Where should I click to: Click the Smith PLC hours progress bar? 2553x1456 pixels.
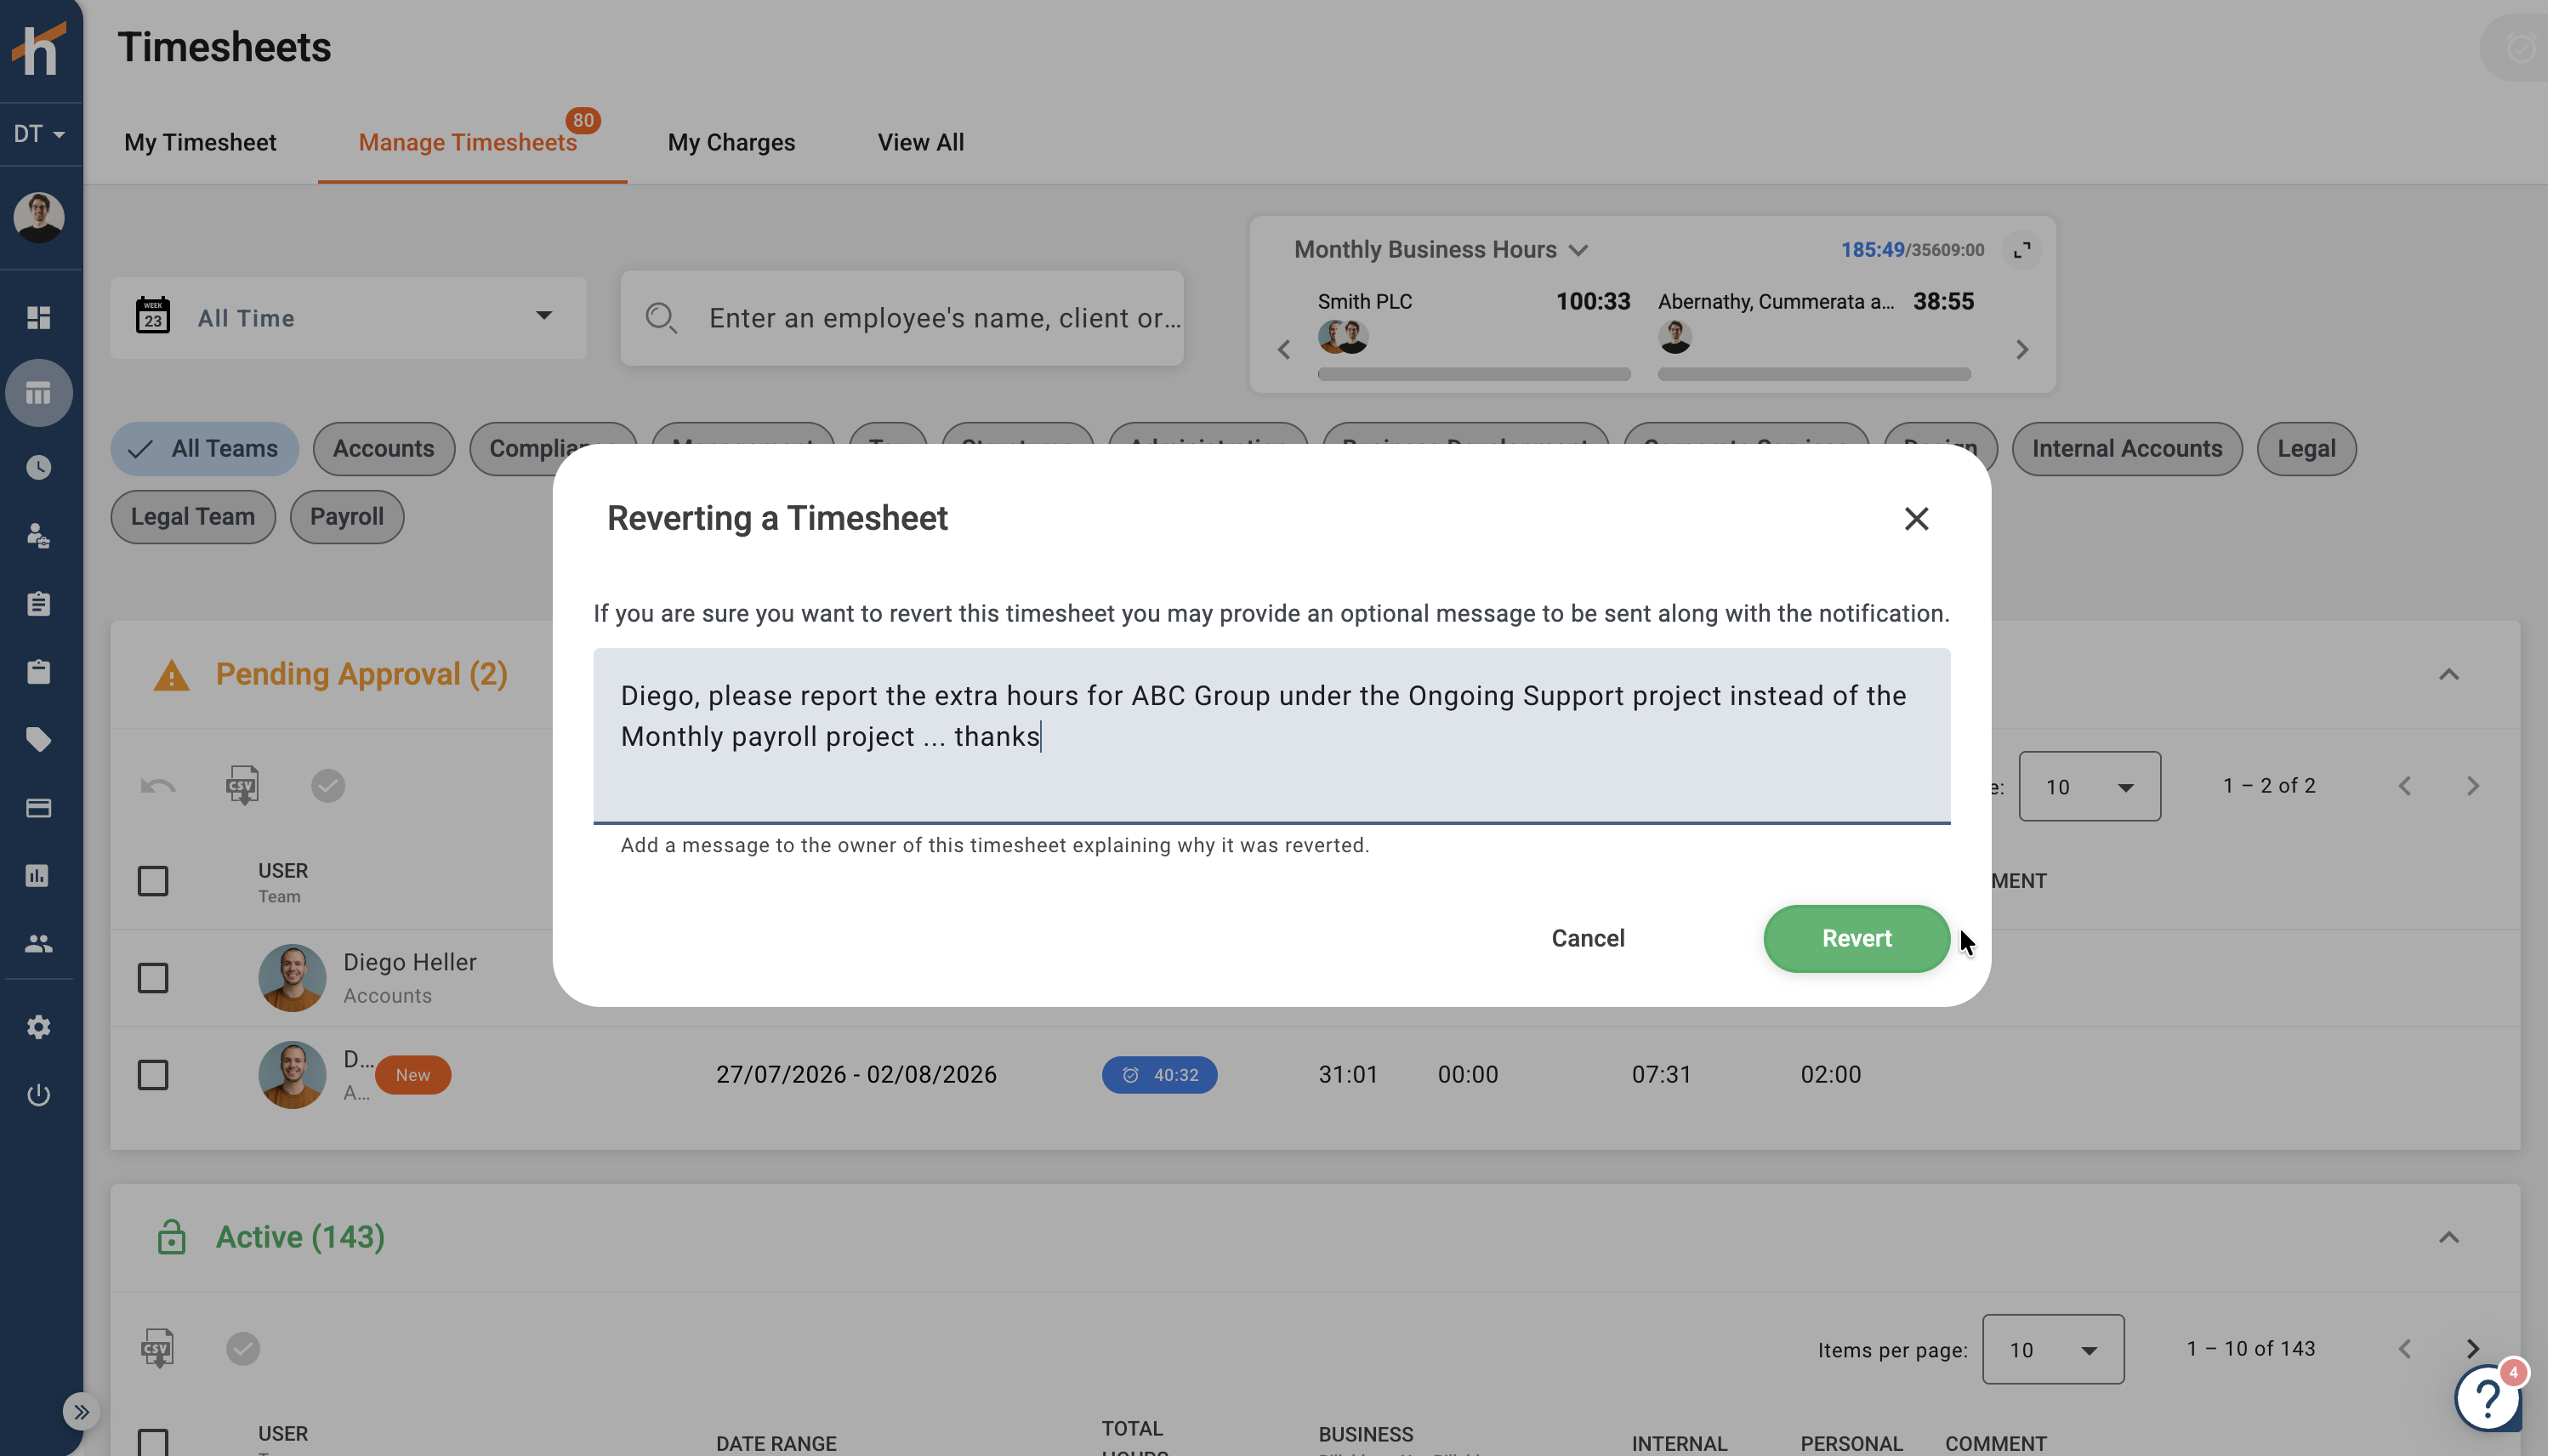[1474, 374]
